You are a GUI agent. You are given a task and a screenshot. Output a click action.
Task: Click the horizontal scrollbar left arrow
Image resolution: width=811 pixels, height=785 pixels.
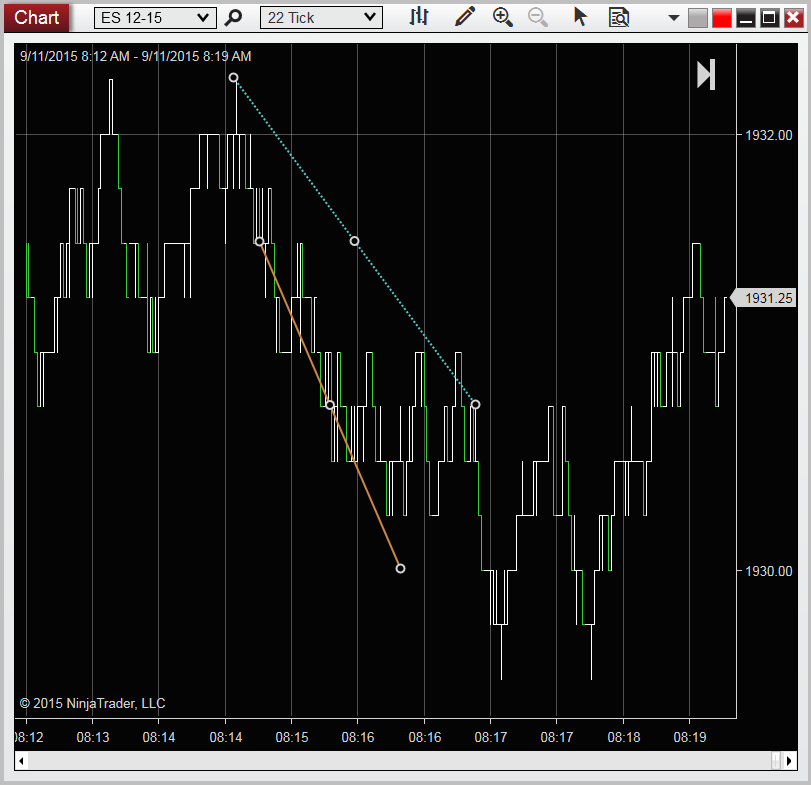(x=21, y=761)
